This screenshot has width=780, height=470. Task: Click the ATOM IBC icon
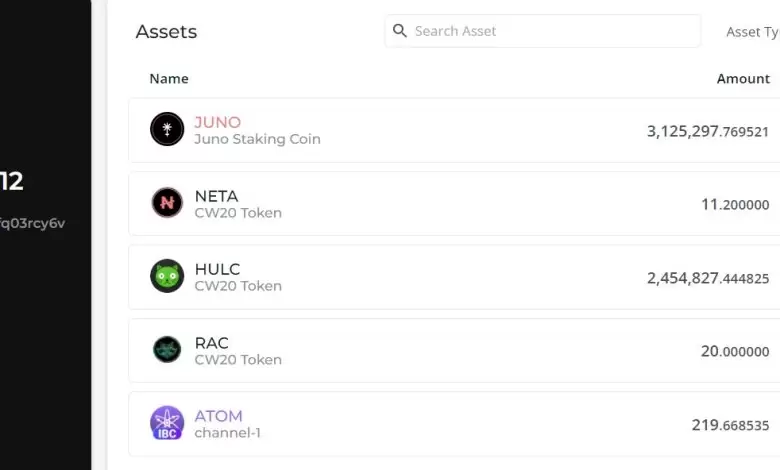(x=167, y=423)
